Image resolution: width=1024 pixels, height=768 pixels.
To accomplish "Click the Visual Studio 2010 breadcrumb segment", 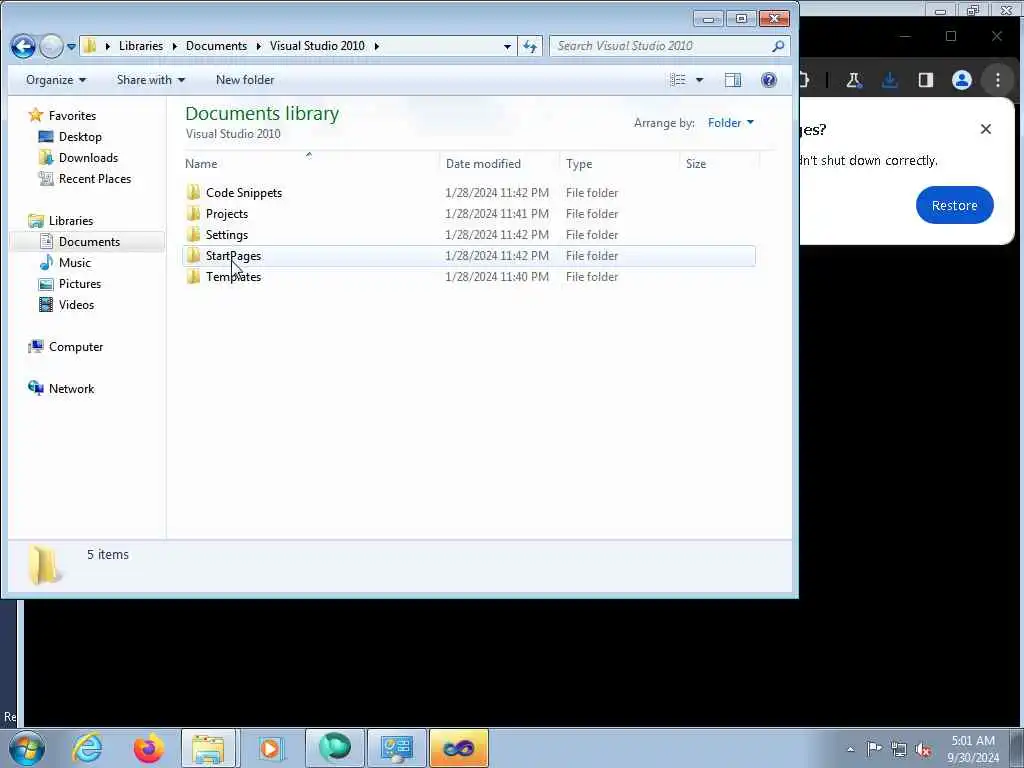I will coord(317,46).
